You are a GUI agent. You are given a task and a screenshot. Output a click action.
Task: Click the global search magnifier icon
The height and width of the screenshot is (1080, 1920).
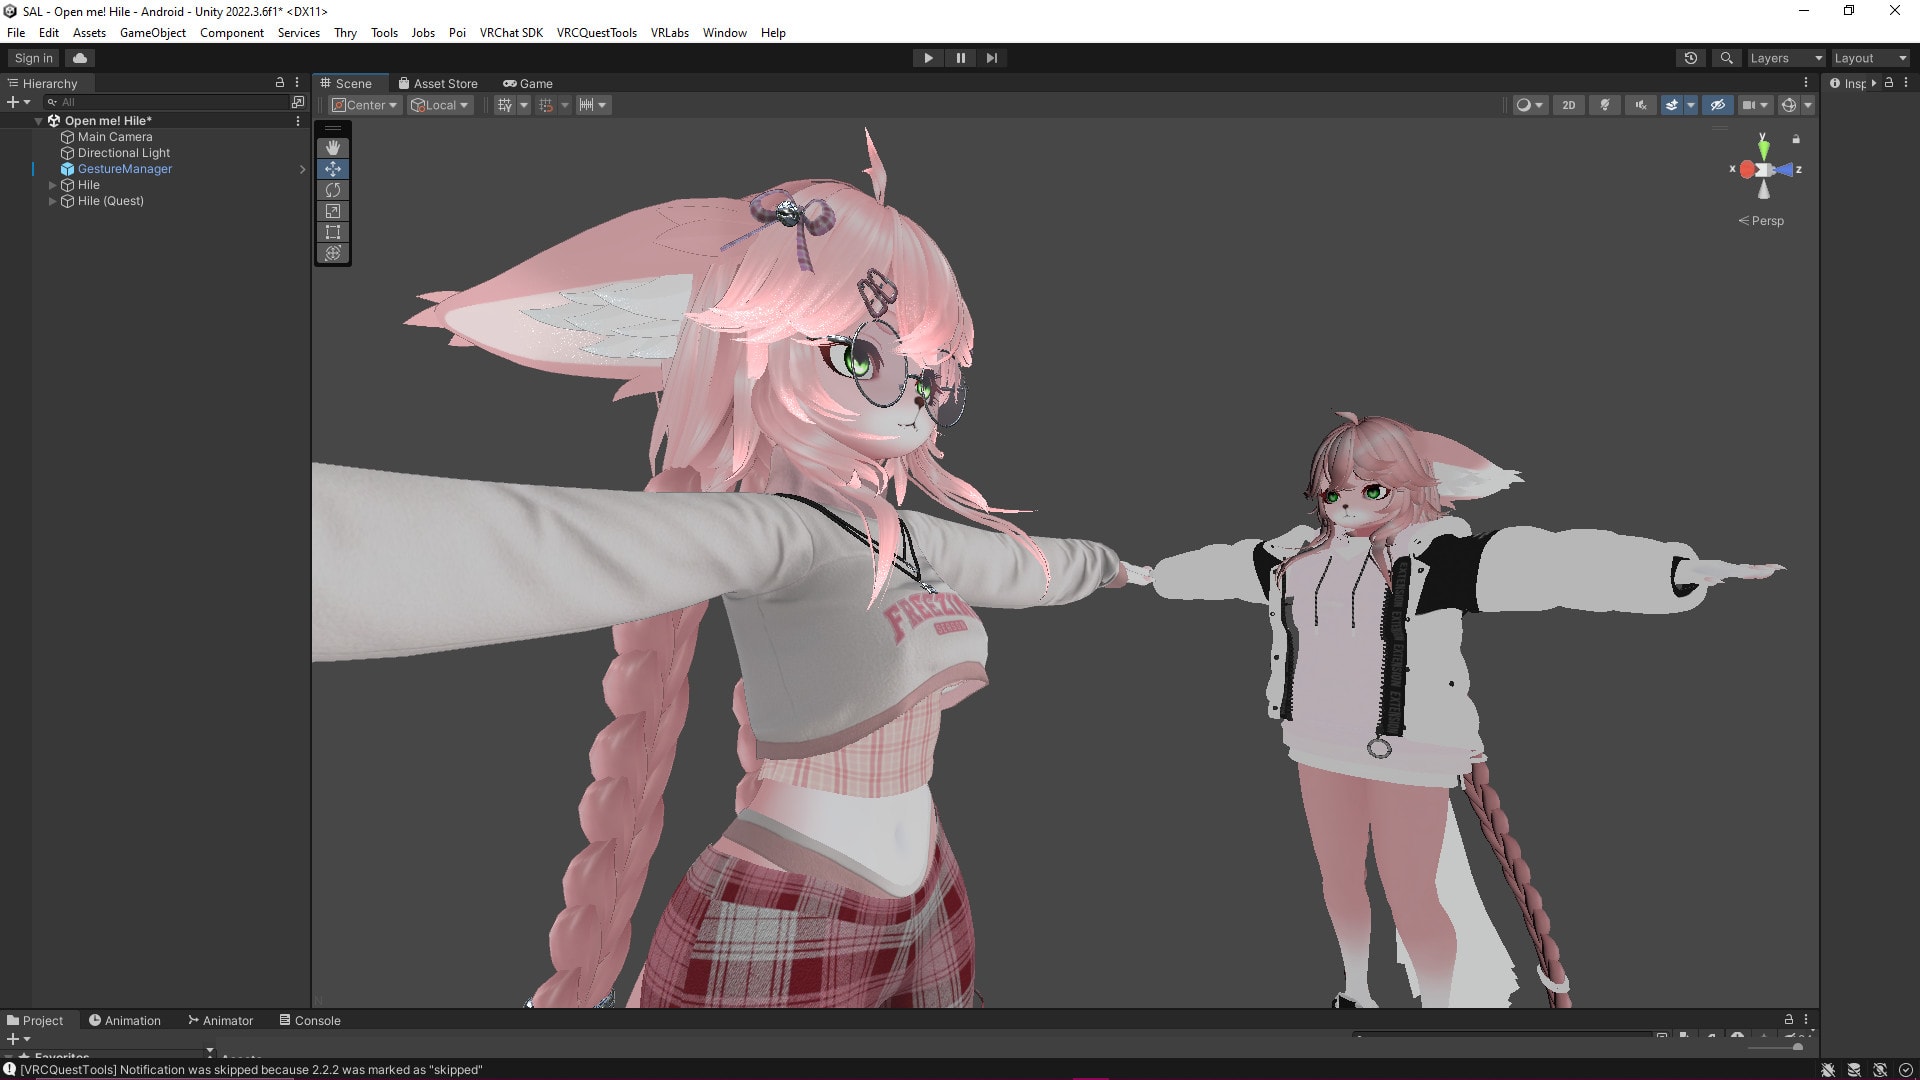tap(1726, 58)
